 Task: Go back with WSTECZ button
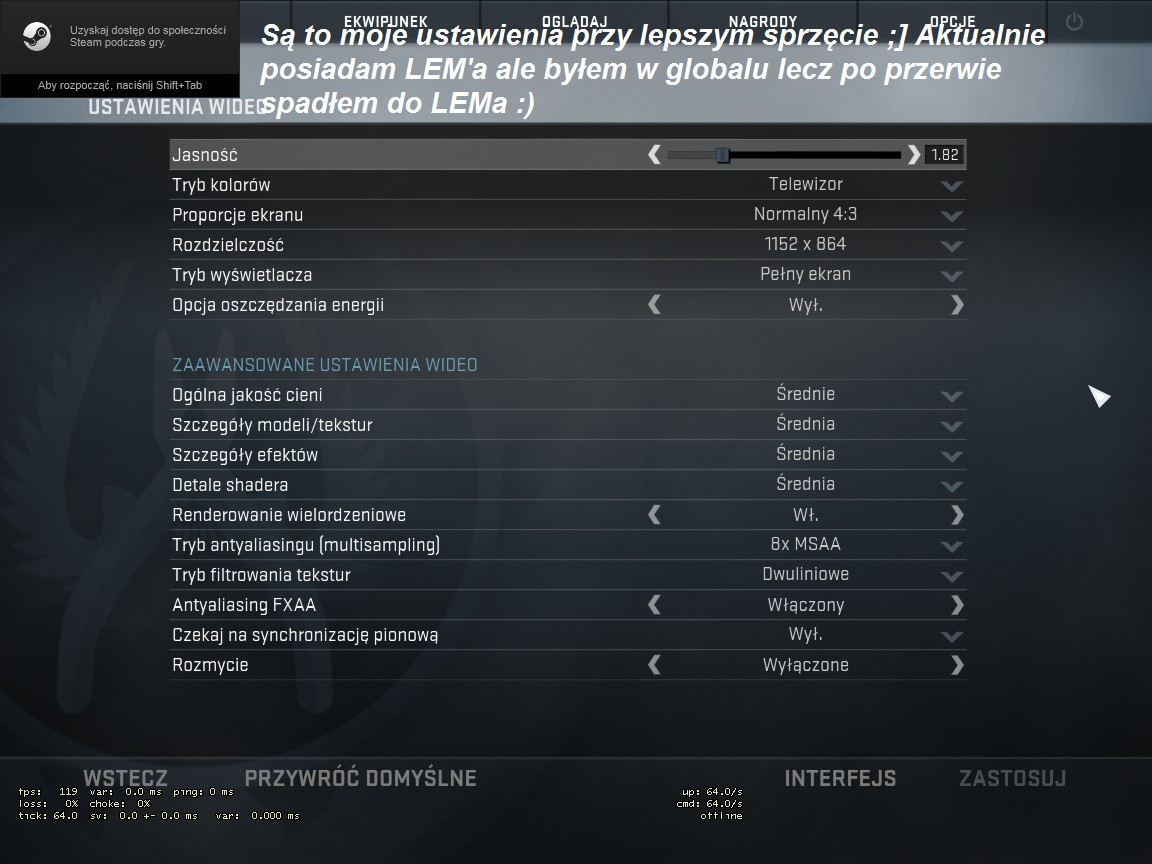pyautogui.click(x=126, y=778)
